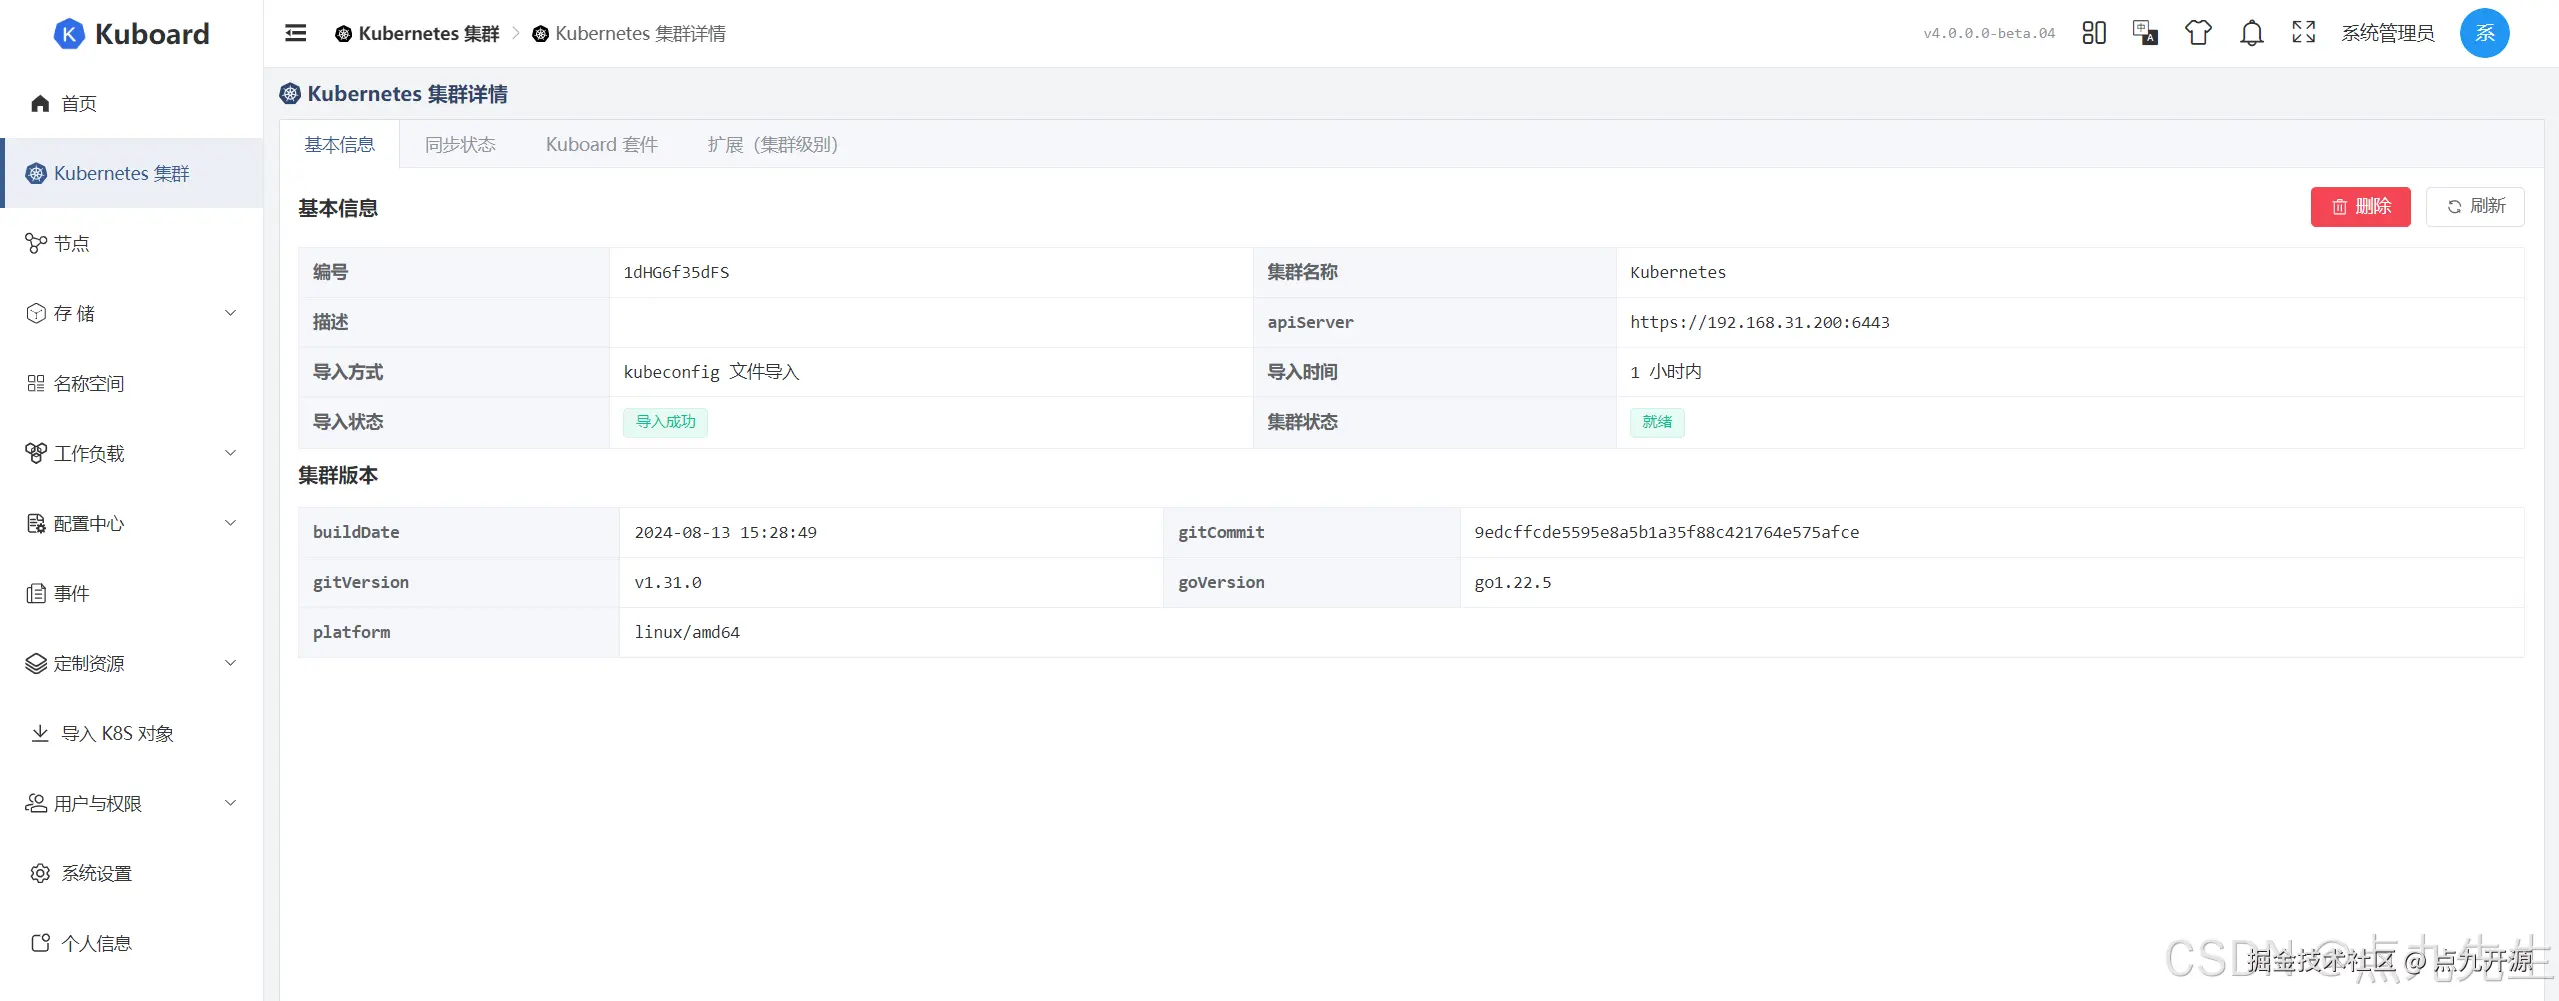This screenshot has height=1001, width=2559.
Task: Click the 集群名称 value Kubernetes
Action: coord(1678,272)
